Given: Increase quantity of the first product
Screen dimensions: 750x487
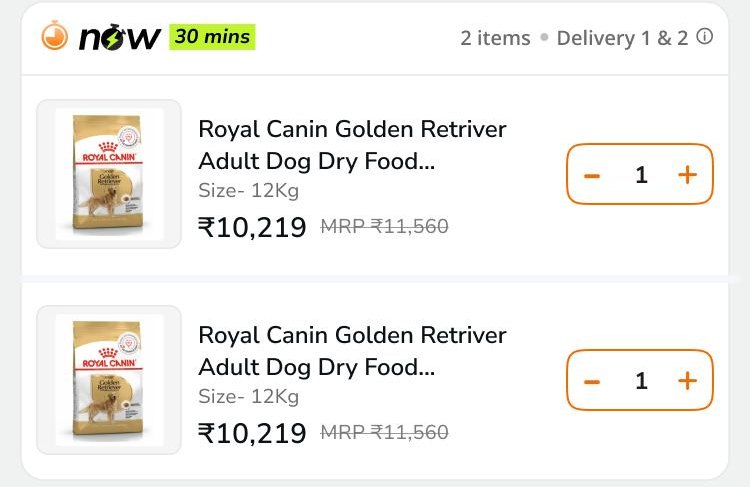Looking at the screenshot, I should click(x=687, y=175).
